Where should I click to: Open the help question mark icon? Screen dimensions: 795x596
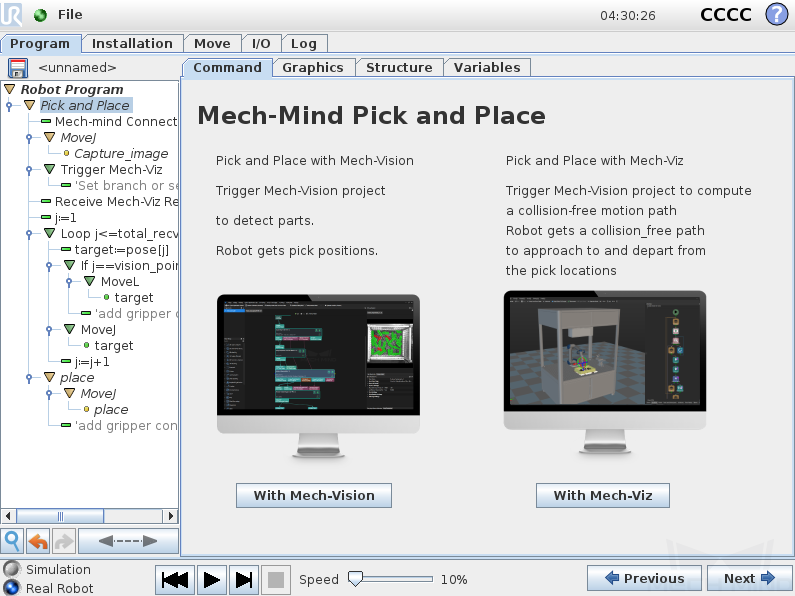click(x=776, y=14)
